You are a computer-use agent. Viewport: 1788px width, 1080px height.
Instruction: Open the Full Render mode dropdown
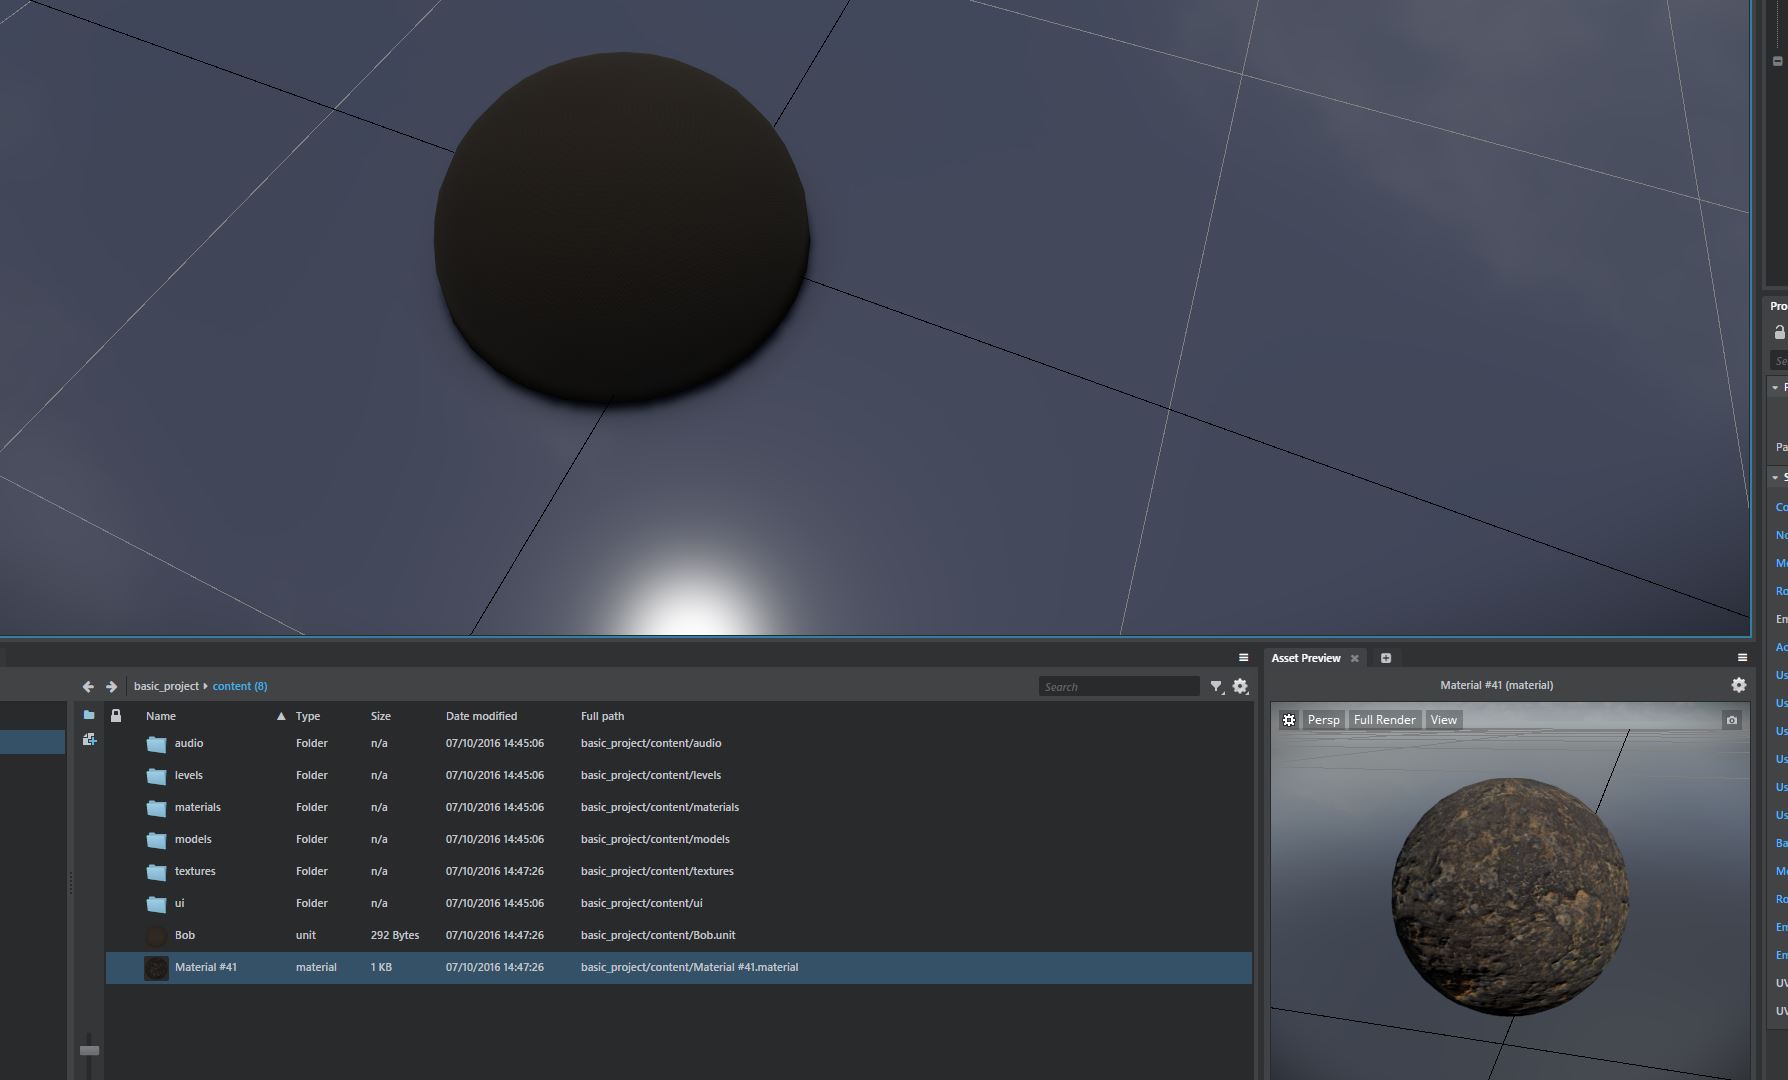point(1384,720)
